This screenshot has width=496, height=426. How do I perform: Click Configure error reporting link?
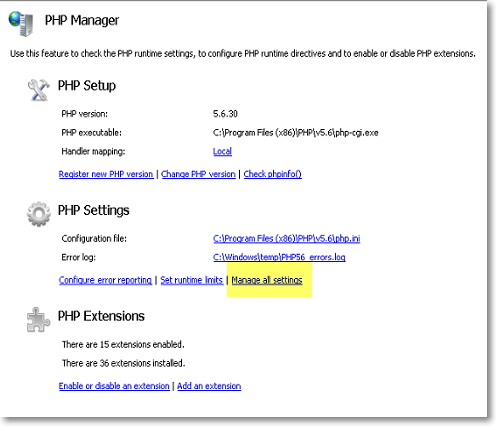point(105,280)
